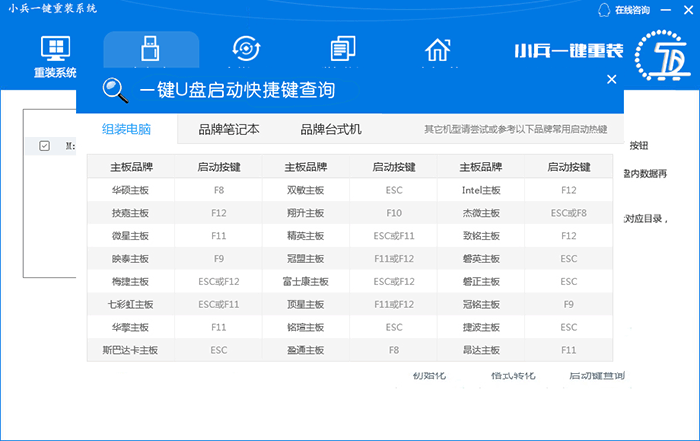Switch to the 品牌笔记本 tab
The image size is (700, 441).
pos(228,130)
